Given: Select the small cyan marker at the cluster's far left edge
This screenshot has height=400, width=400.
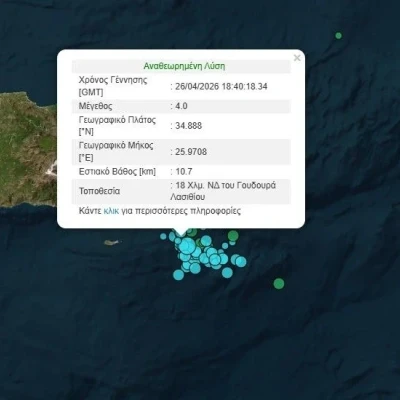Looking at the screenshot, I should (163, 236).
